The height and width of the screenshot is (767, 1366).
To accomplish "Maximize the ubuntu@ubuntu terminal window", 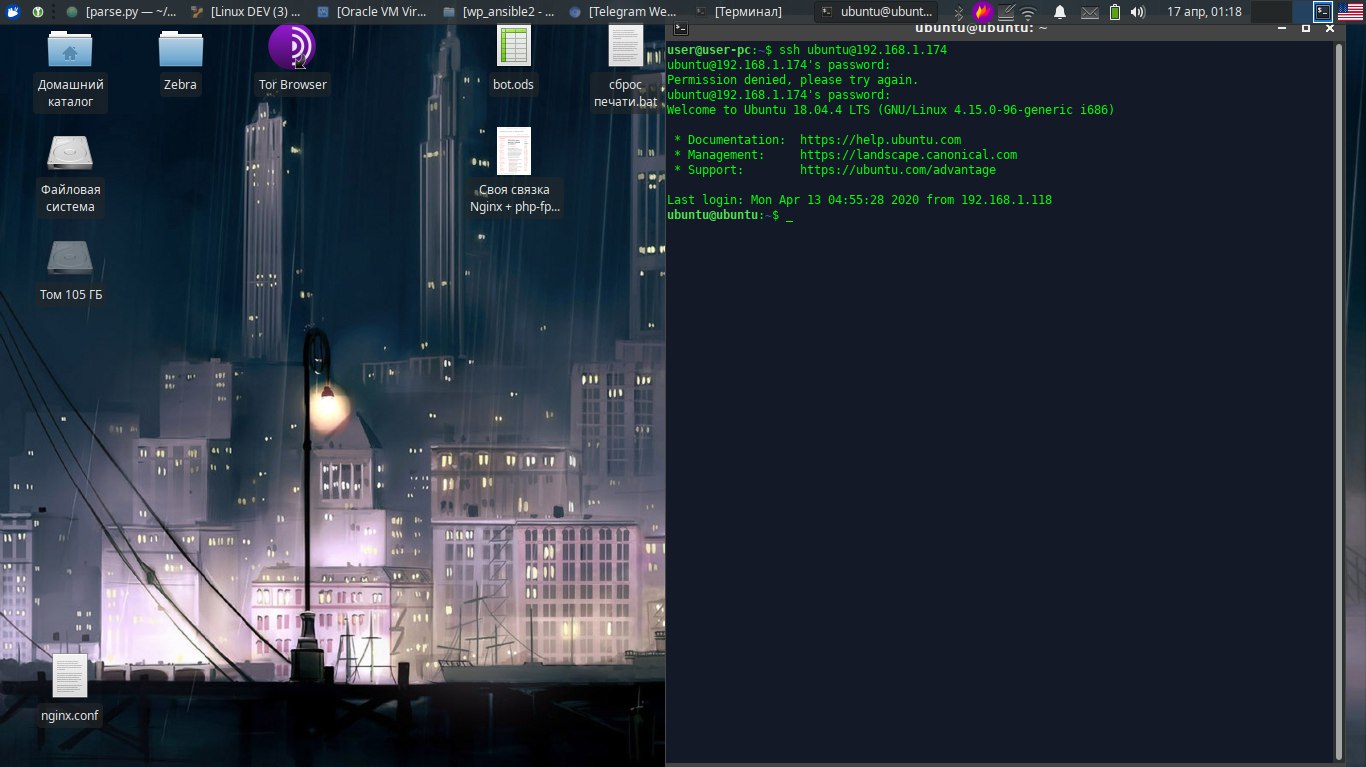I will 1306,28.
